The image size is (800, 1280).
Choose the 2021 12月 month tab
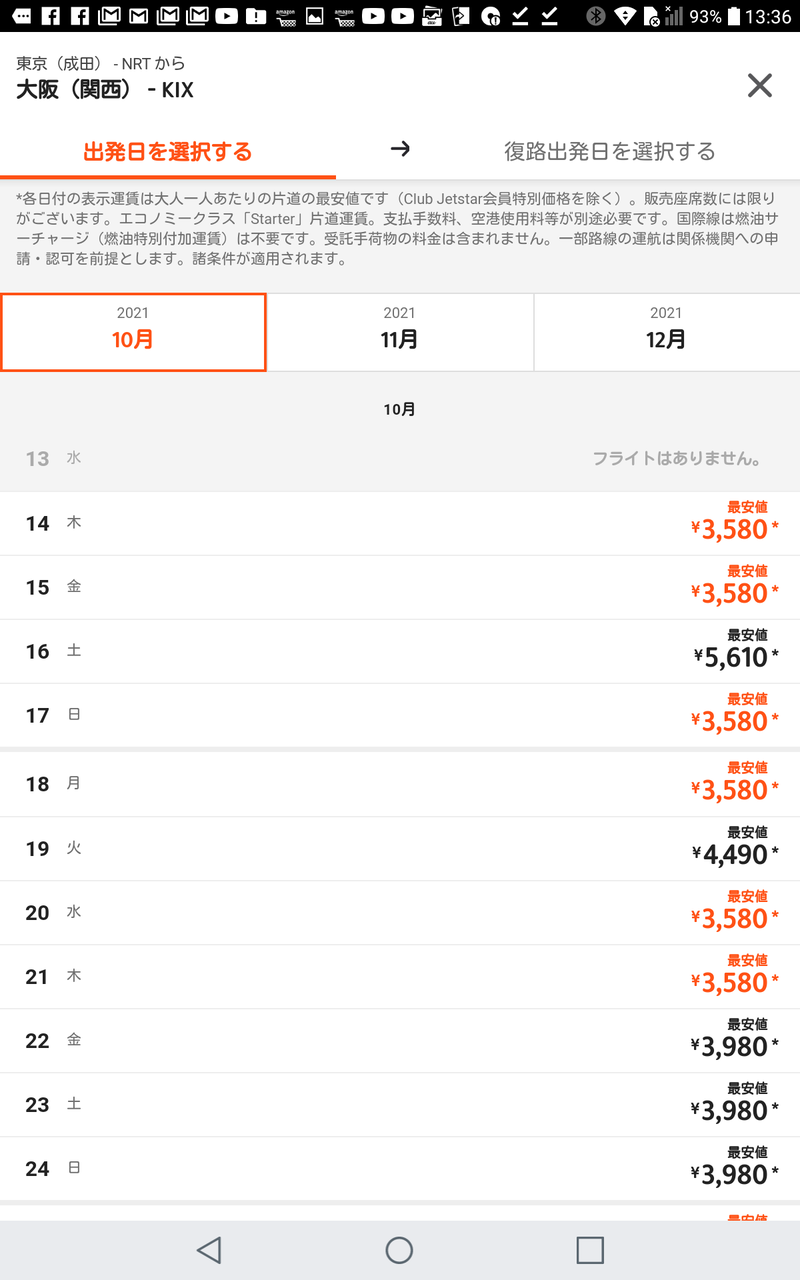point(667,331)
